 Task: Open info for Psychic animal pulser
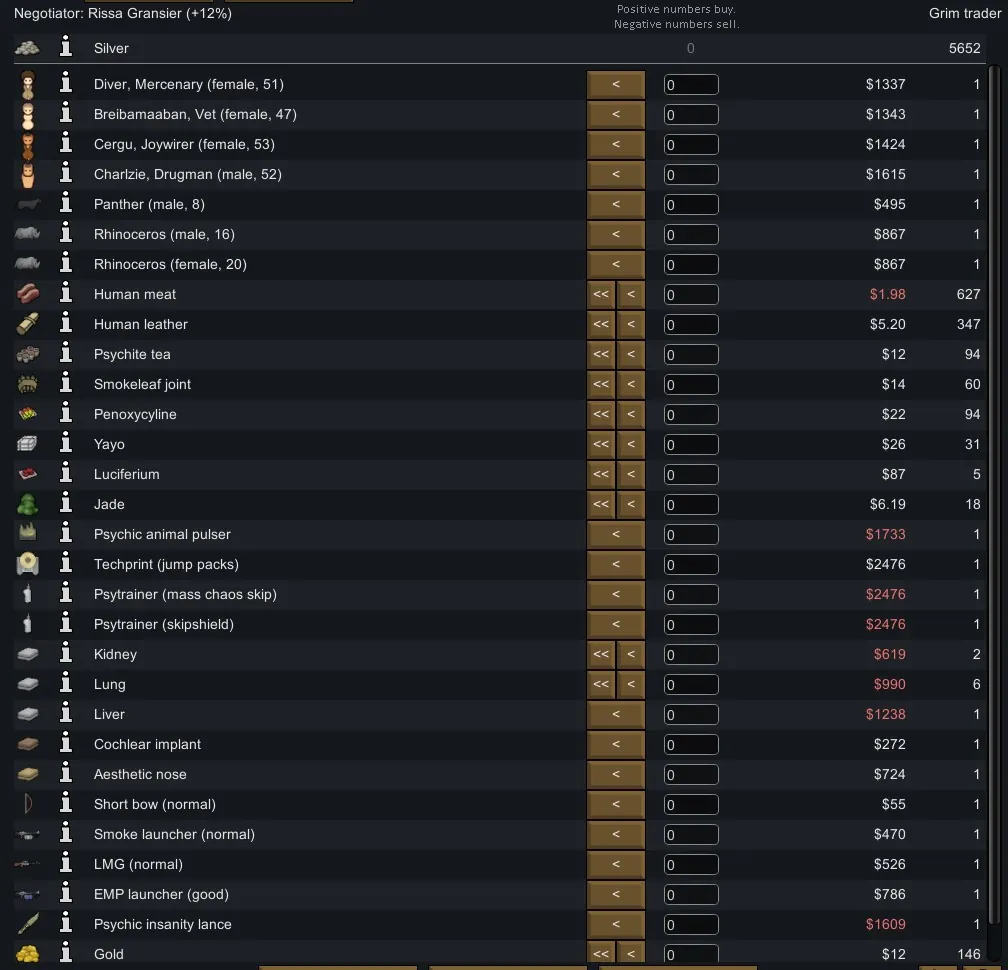tap(66, 534)
